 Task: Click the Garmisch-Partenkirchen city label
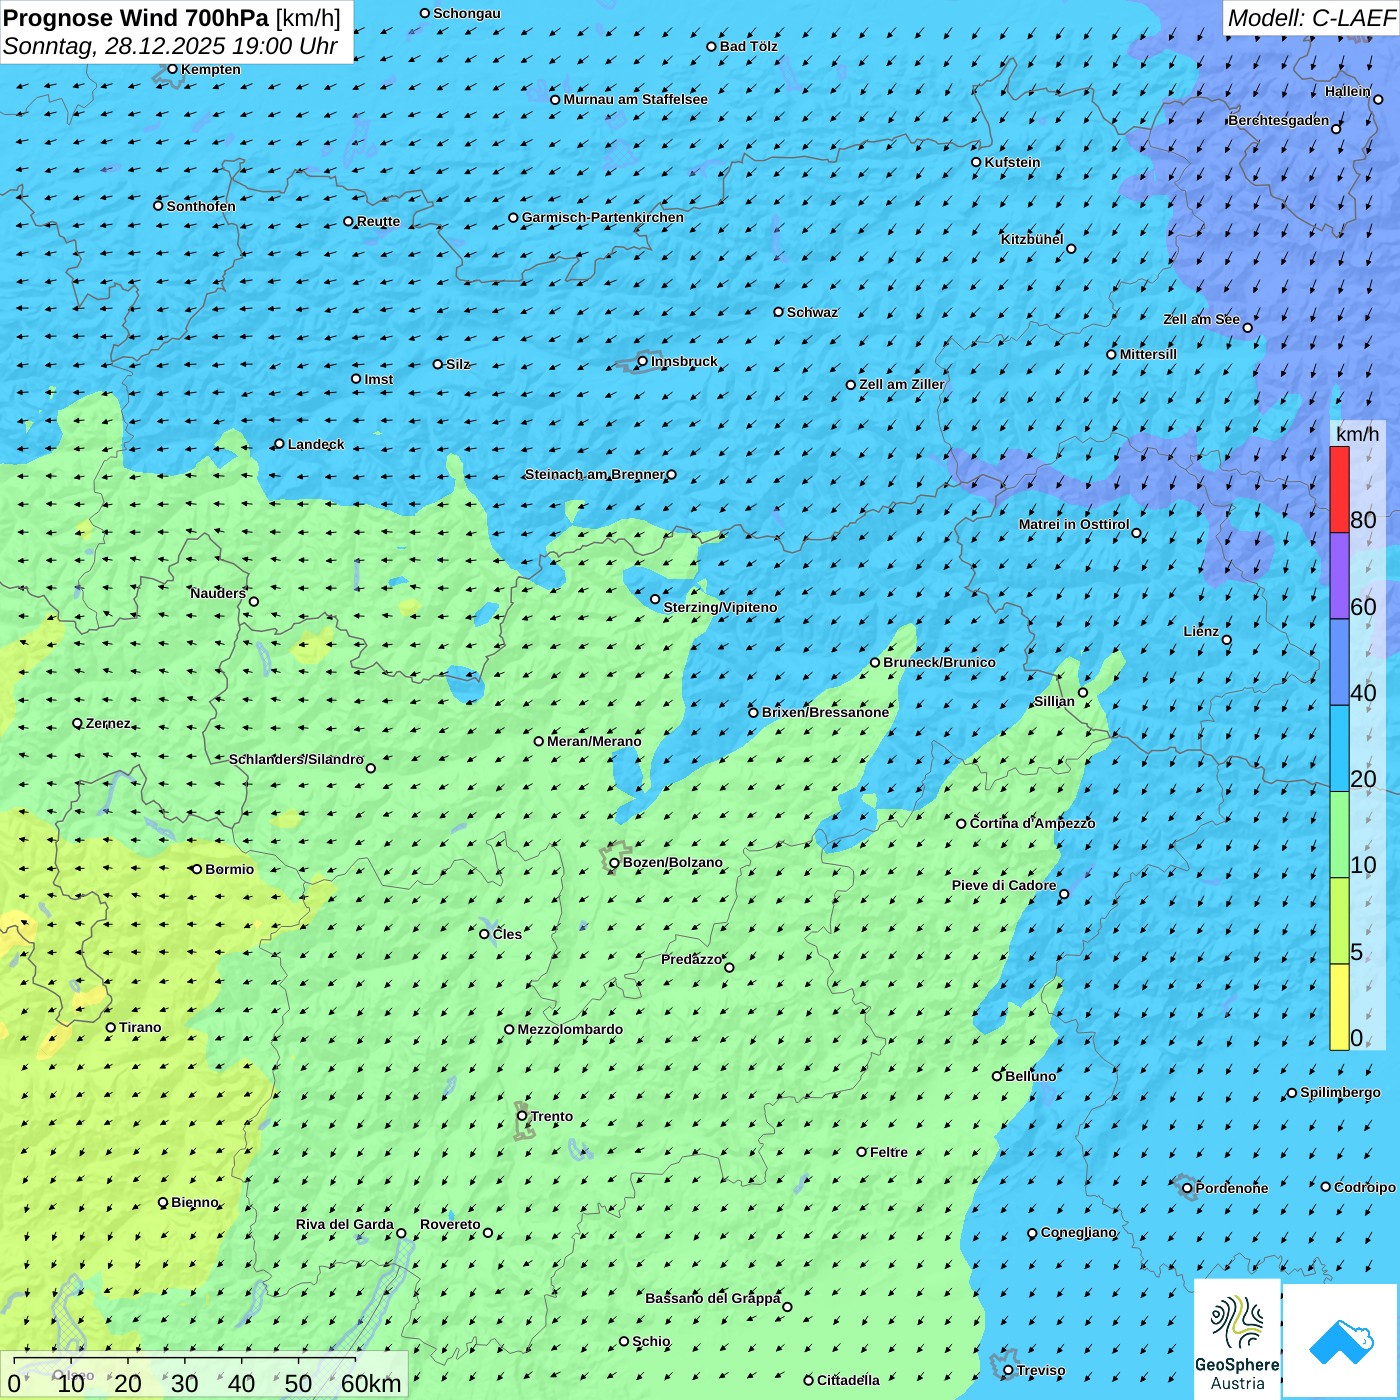pos(603,217)
